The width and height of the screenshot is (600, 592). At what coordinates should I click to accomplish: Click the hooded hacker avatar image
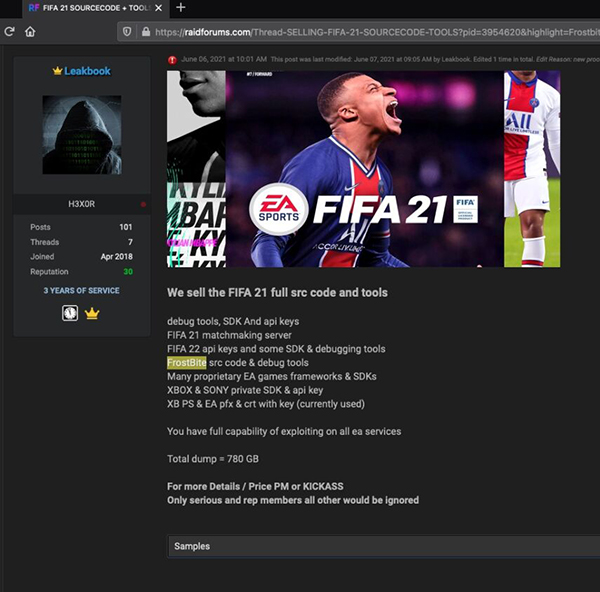pyautogui.click(x=82, y=135)
